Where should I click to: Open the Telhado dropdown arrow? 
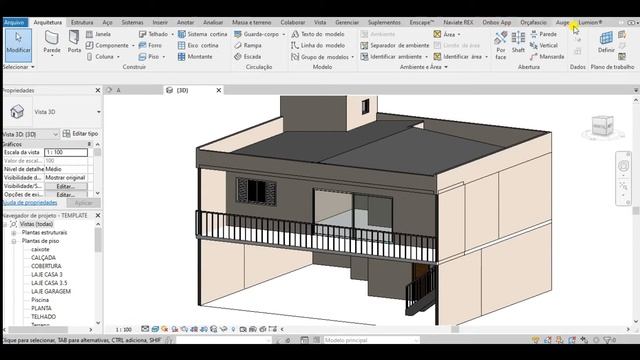tap(173, 34)
